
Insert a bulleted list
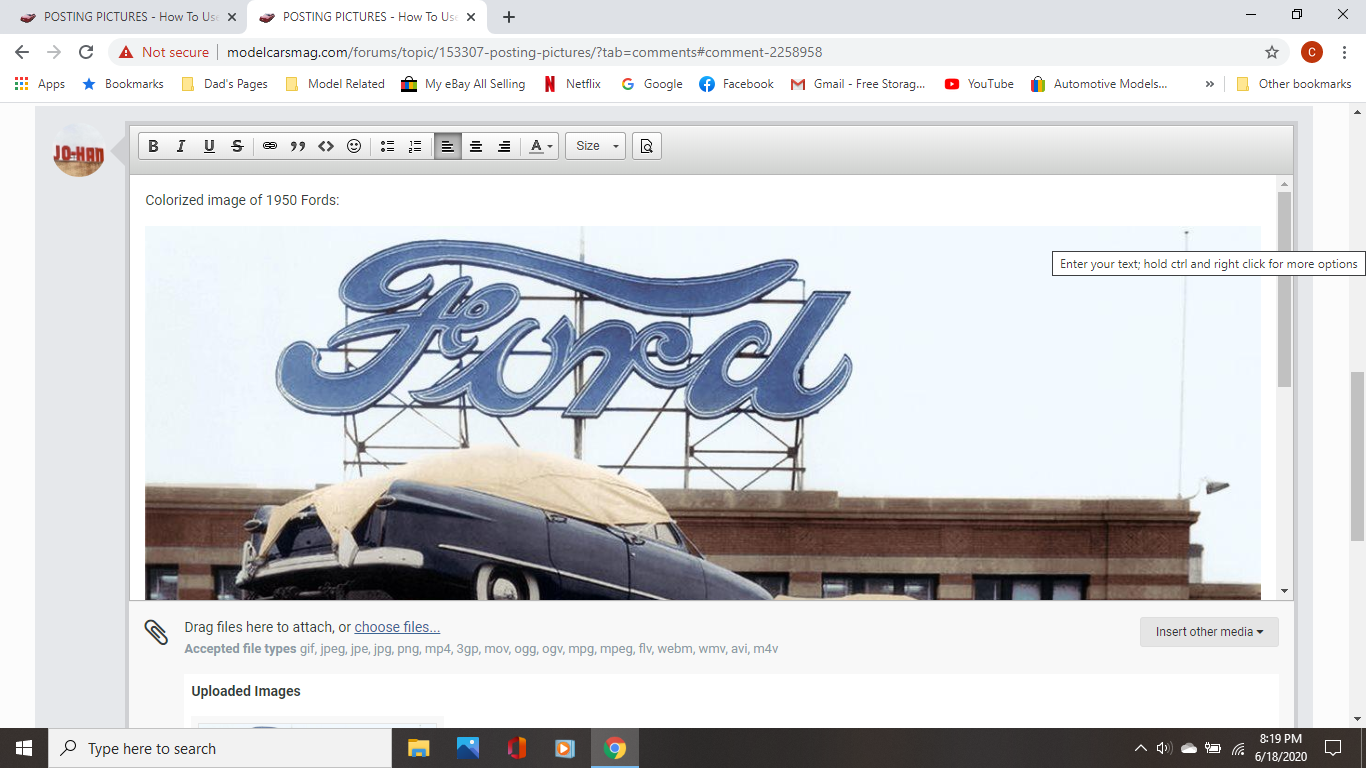point(387,146)
